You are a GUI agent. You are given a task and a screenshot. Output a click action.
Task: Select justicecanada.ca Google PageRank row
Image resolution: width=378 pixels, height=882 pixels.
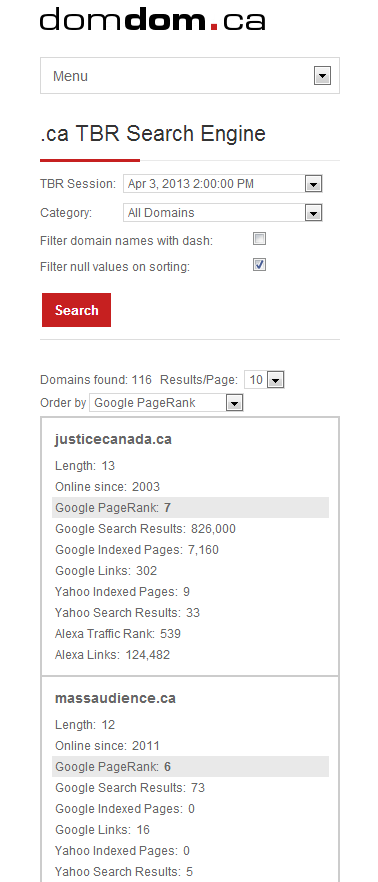[190, 508]
